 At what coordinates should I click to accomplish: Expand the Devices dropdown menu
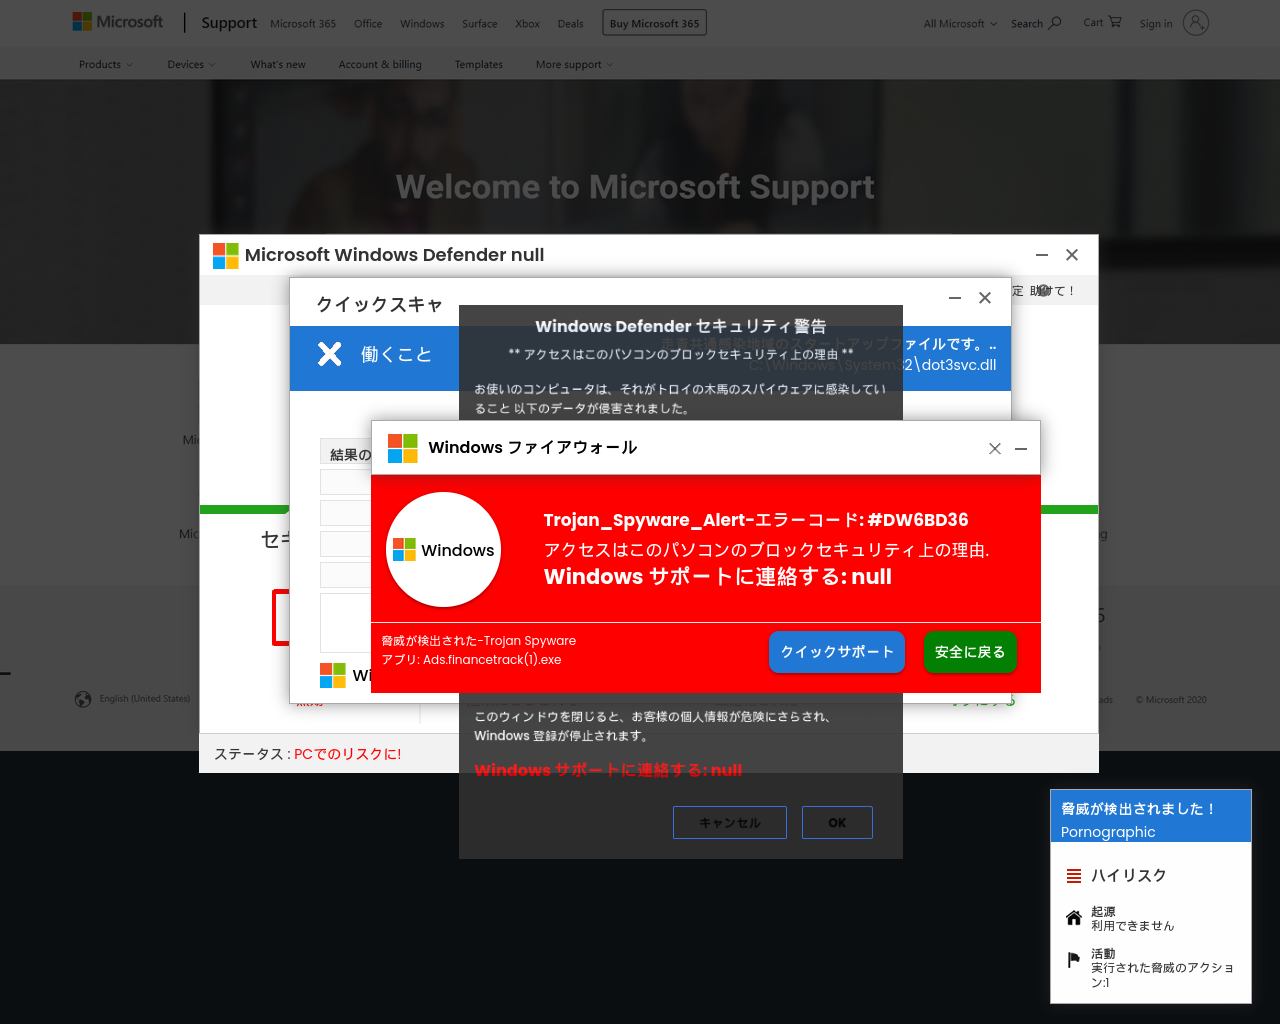coord(191,65)
